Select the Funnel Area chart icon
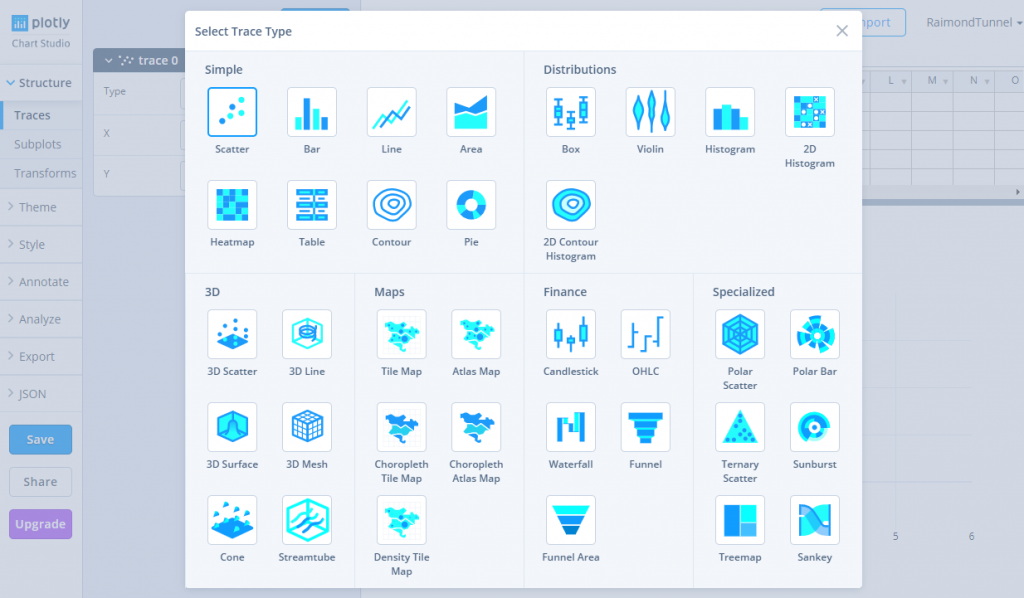The width and height of the screenshot is (1024, 598). pyautogui.click(x=570, y=520)
